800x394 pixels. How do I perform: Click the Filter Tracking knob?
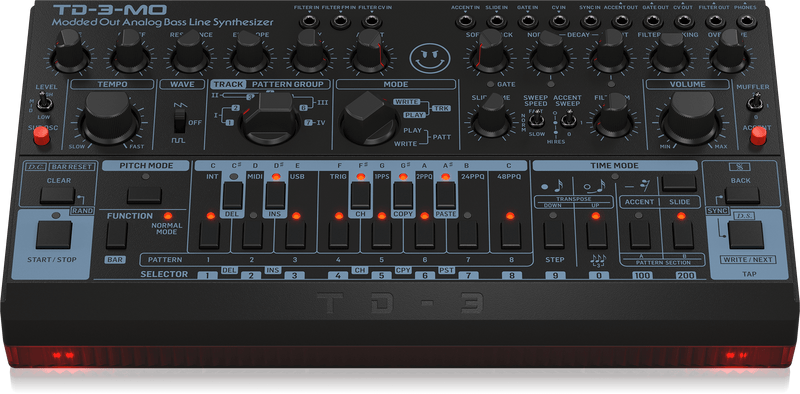pos(670,52)
